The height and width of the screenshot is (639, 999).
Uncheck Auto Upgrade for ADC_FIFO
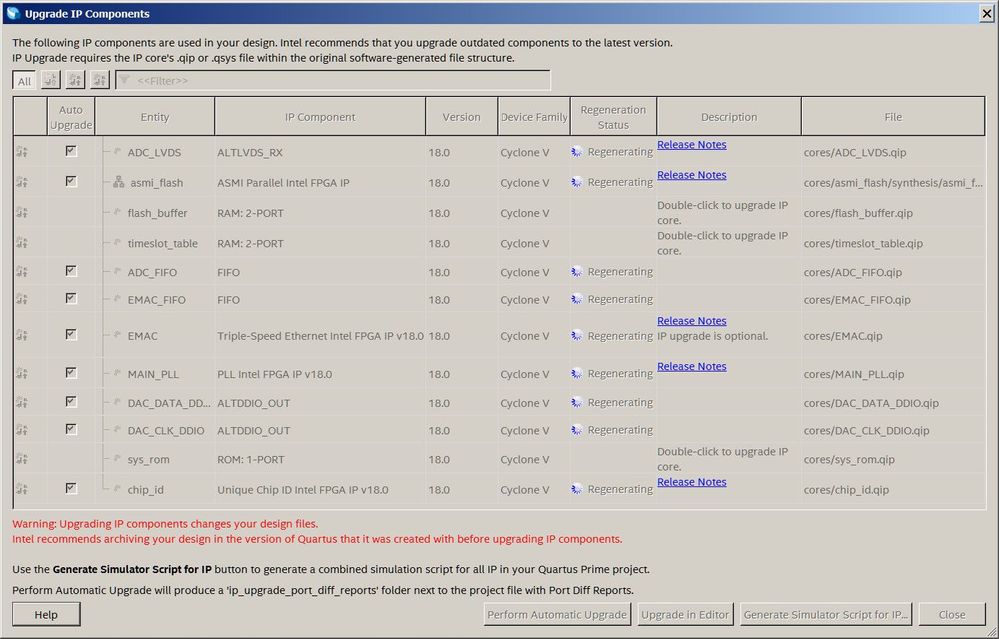pos(71,271)
